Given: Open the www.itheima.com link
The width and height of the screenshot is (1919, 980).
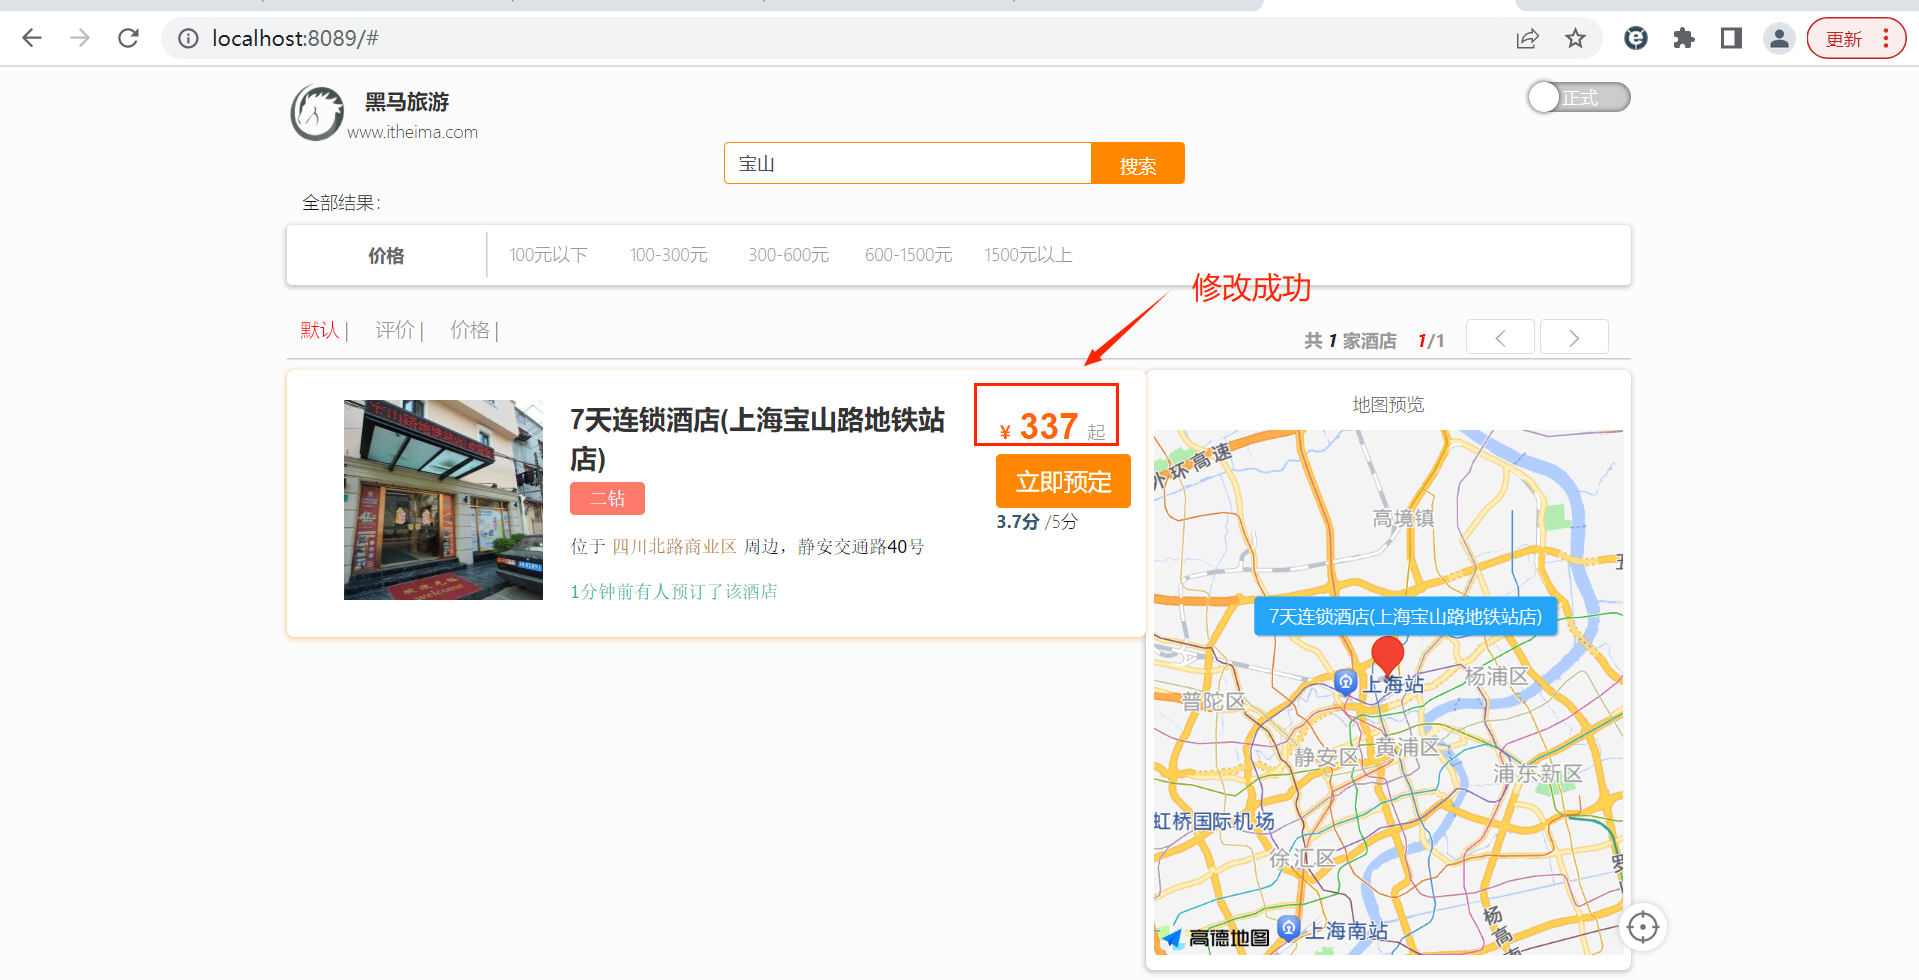Looking at the screenshot, I should coord(412,132).
